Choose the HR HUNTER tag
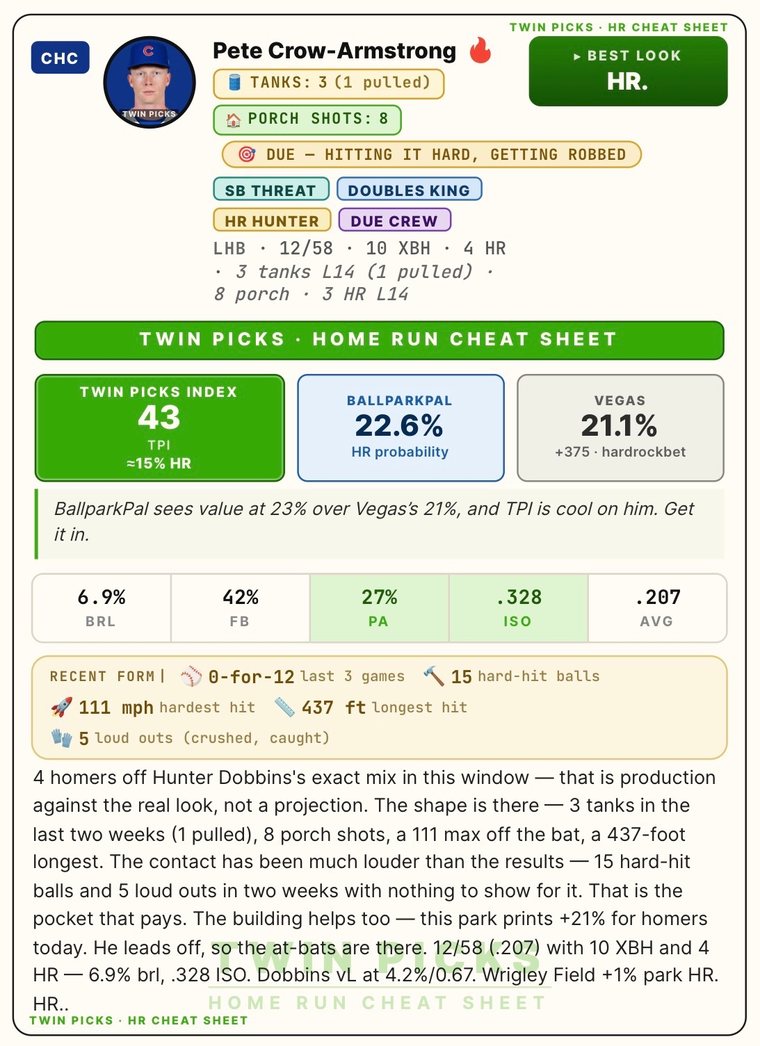 coord(272,220)
